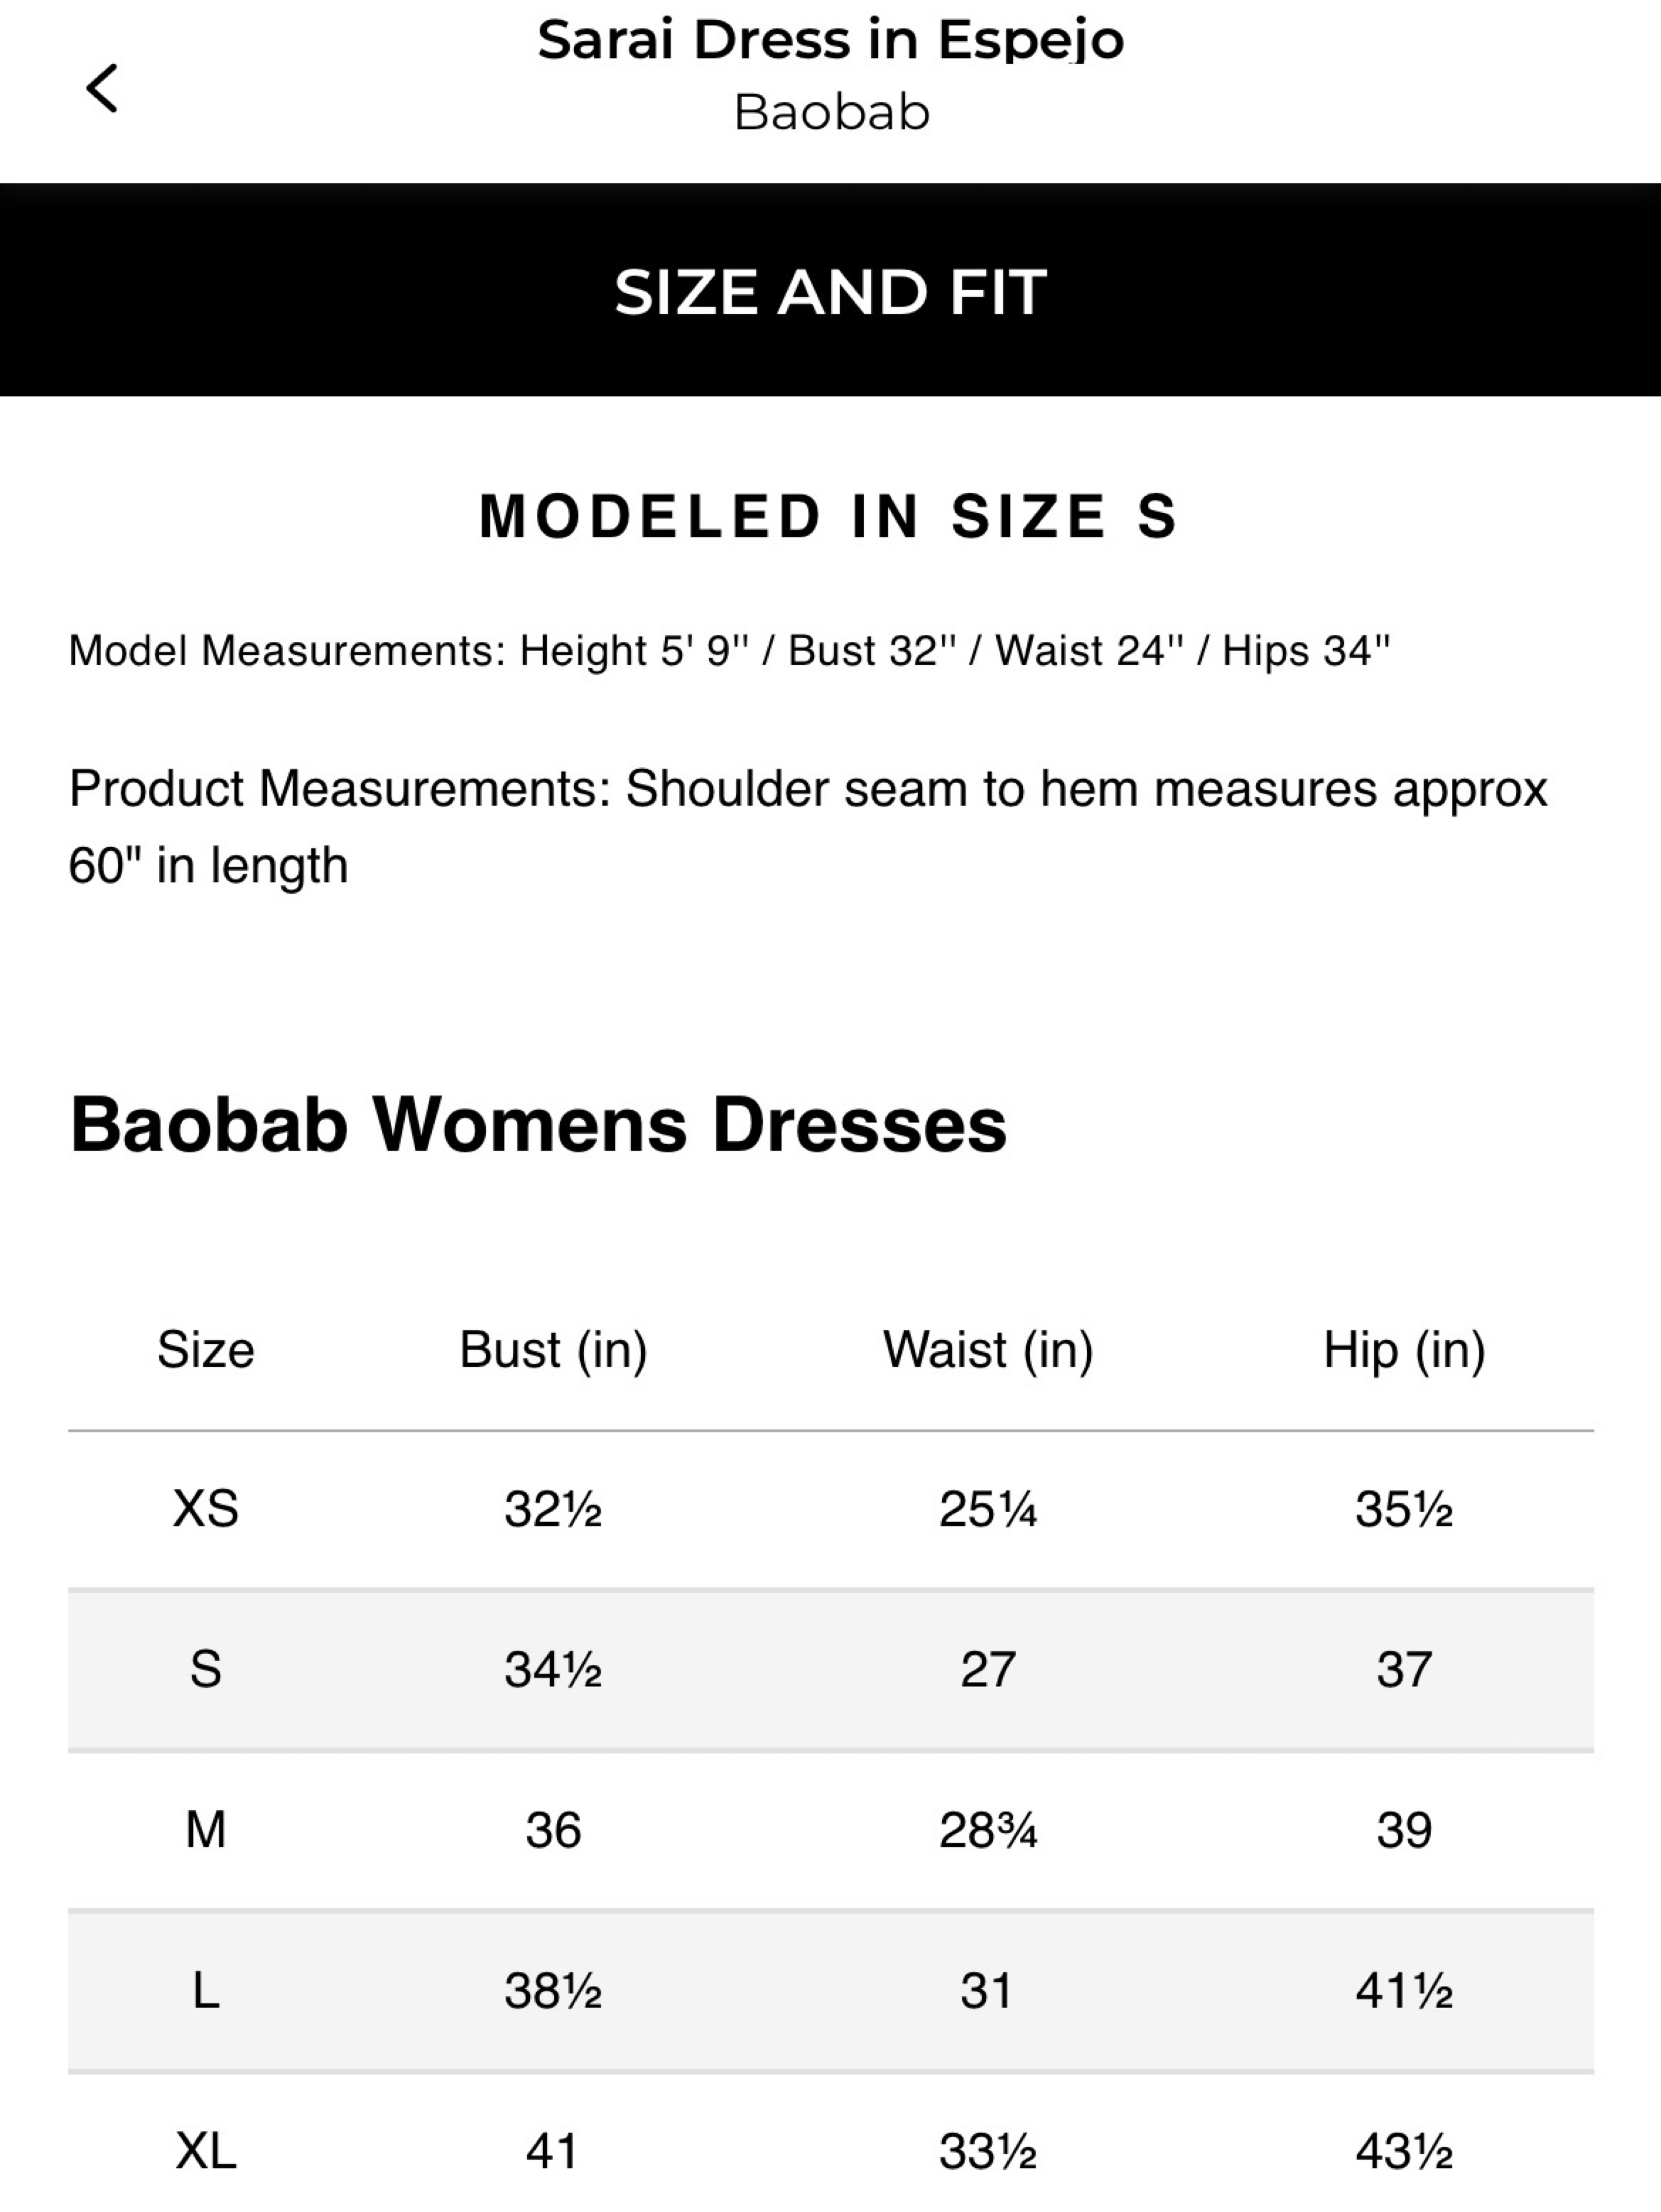This screenshot has width=1661, height=2212.
Task: Select the Baobab Womens Dresses heading
Action: pyautogui.click(x=538, y=1125)
